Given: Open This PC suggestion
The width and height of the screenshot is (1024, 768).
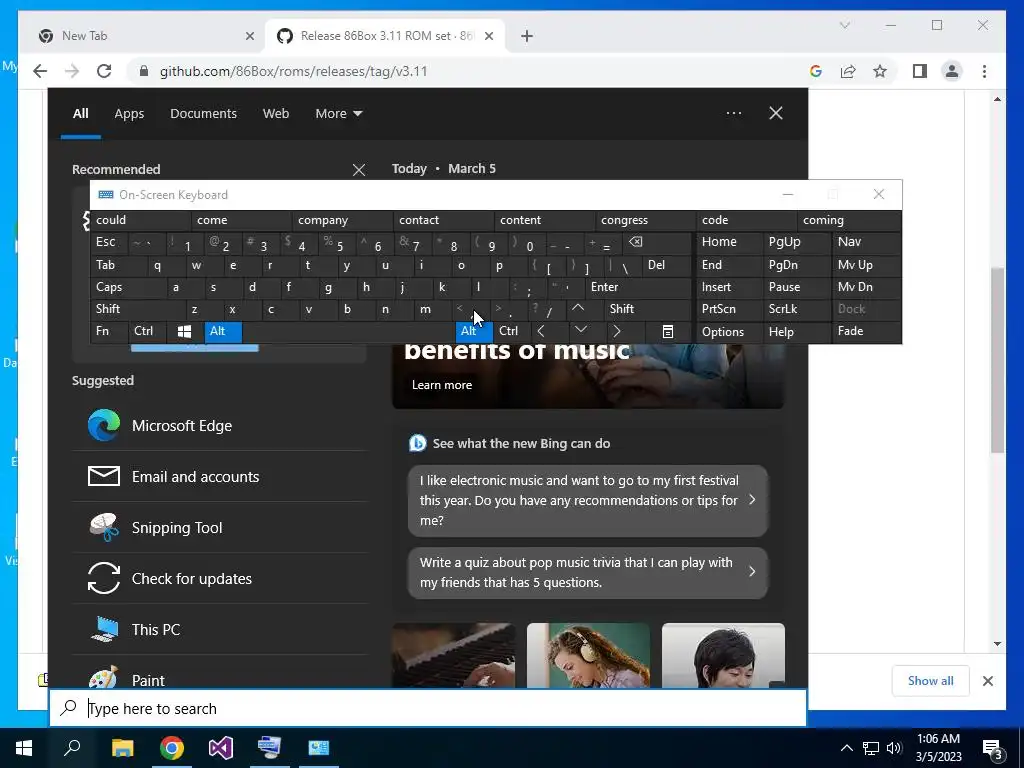Looking at the screenshot, I should click(x=219, y=629).
